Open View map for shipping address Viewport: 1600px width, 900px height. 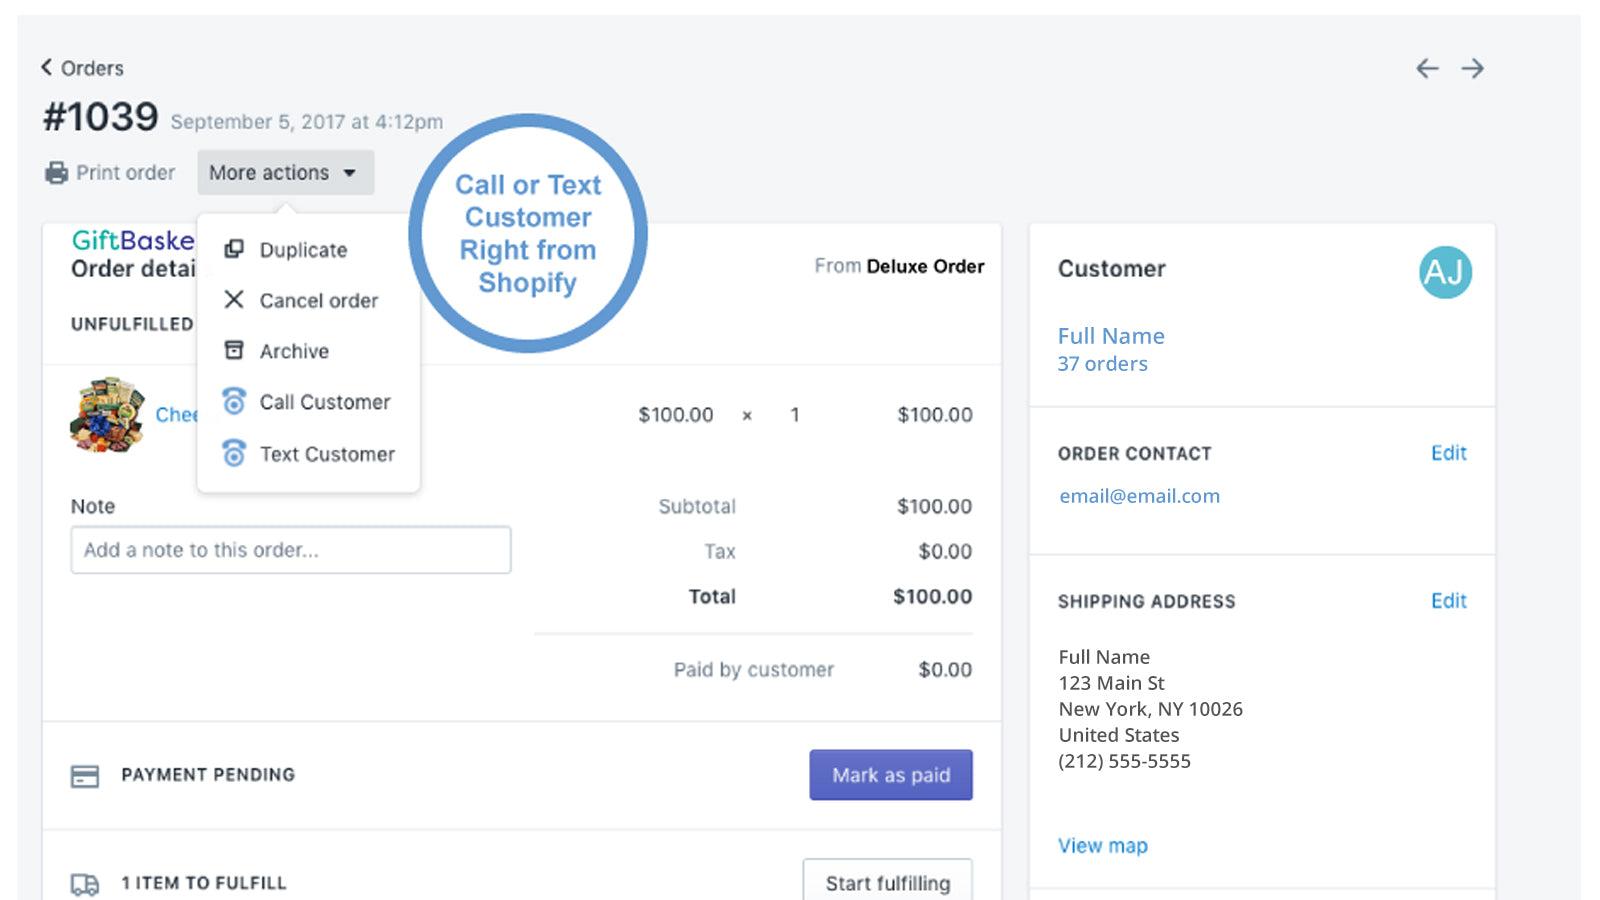[1103, 845]
